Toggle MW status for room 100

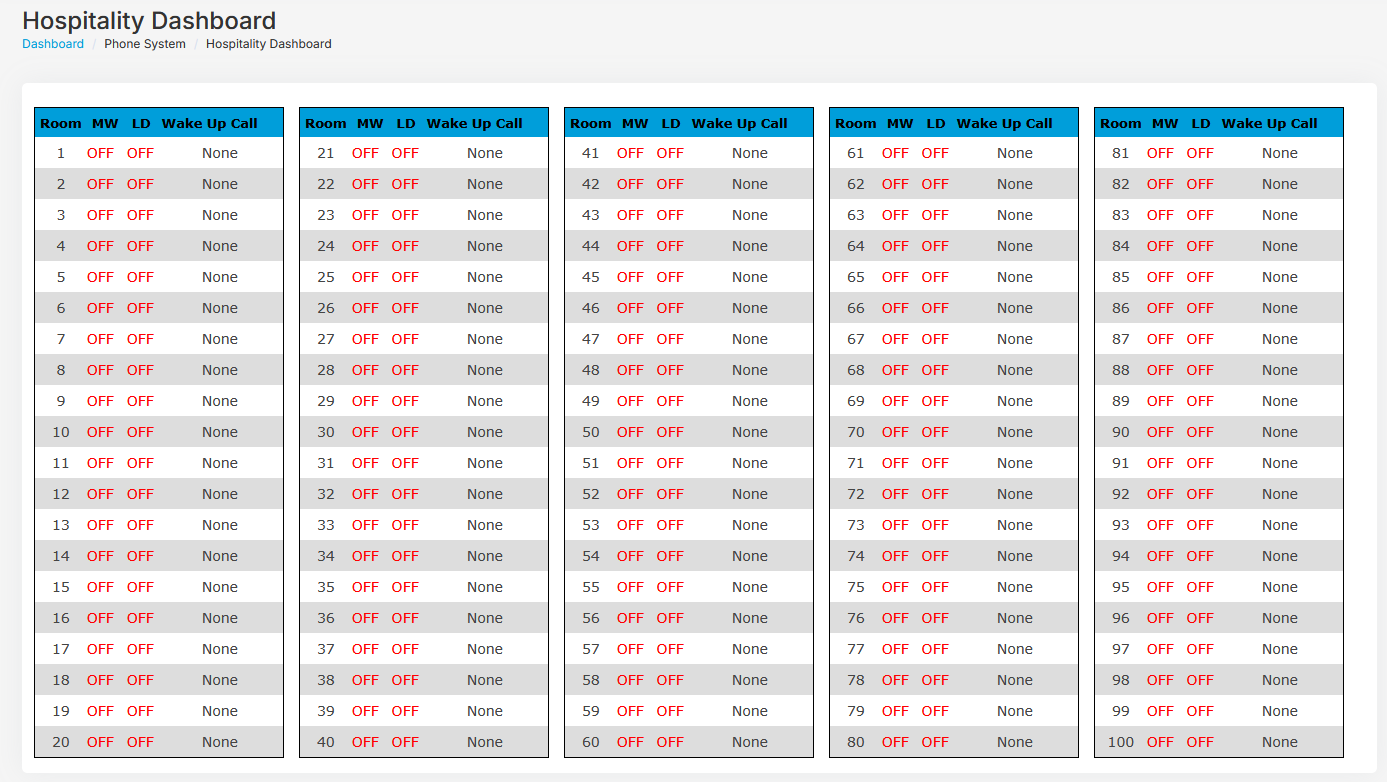(1159, 741)
